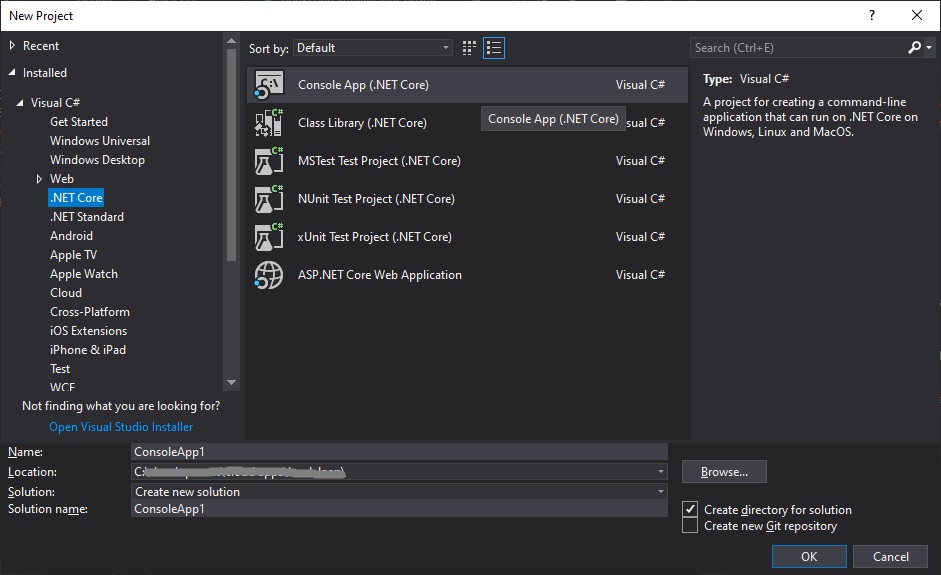Select Cross-Platform category
The width and height of the screenshot is (941, 575).
90,312
